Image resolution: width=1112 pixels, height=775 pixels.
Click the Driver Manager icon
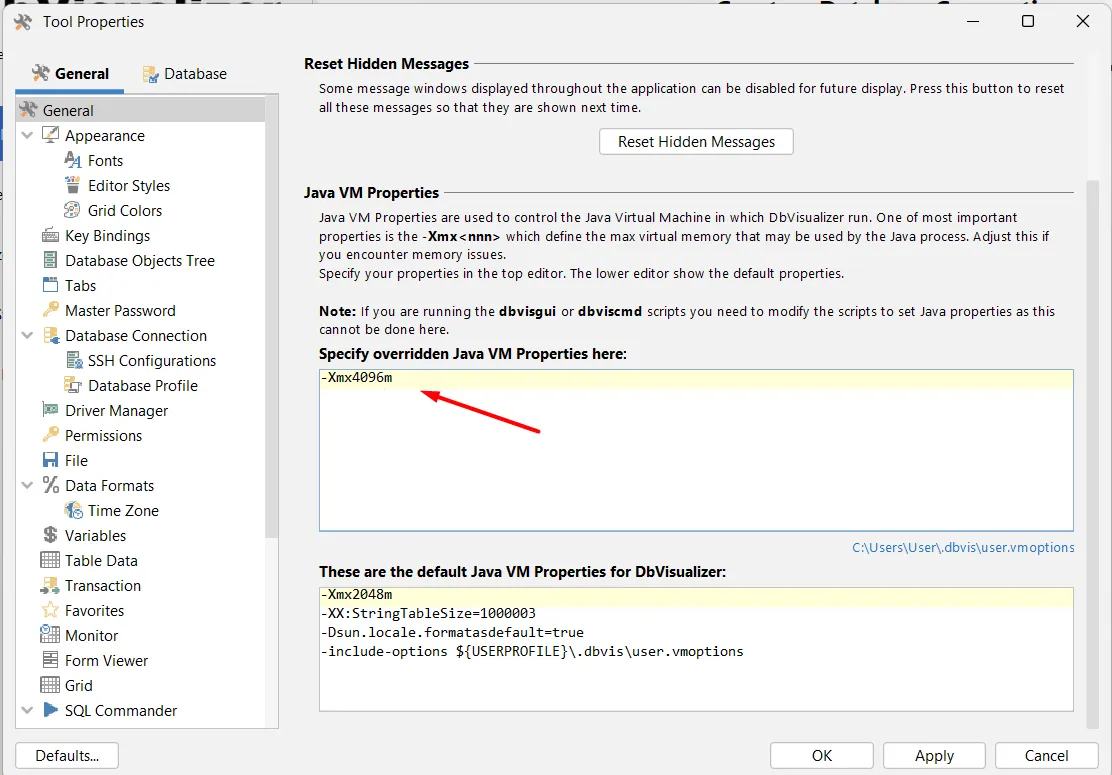[x=50, y=410]
